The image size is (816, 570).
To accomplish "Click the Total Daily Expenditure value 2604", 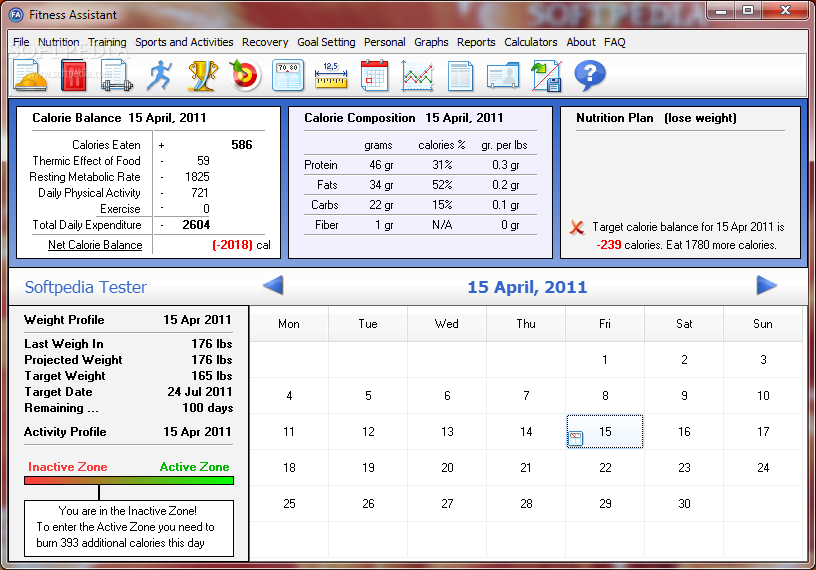I will click(196, 225).
